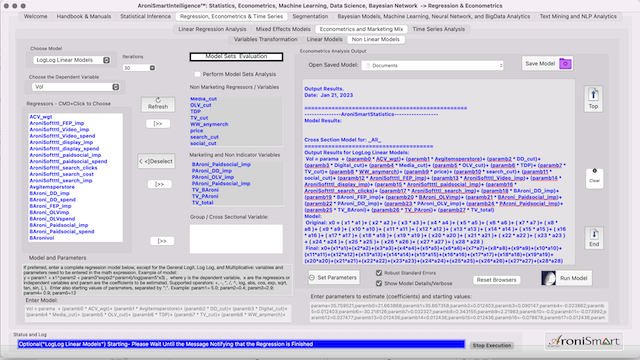Toggle Robust Standard Errors checkbox
The image size is (640, 360).
(x=379, y=273)
